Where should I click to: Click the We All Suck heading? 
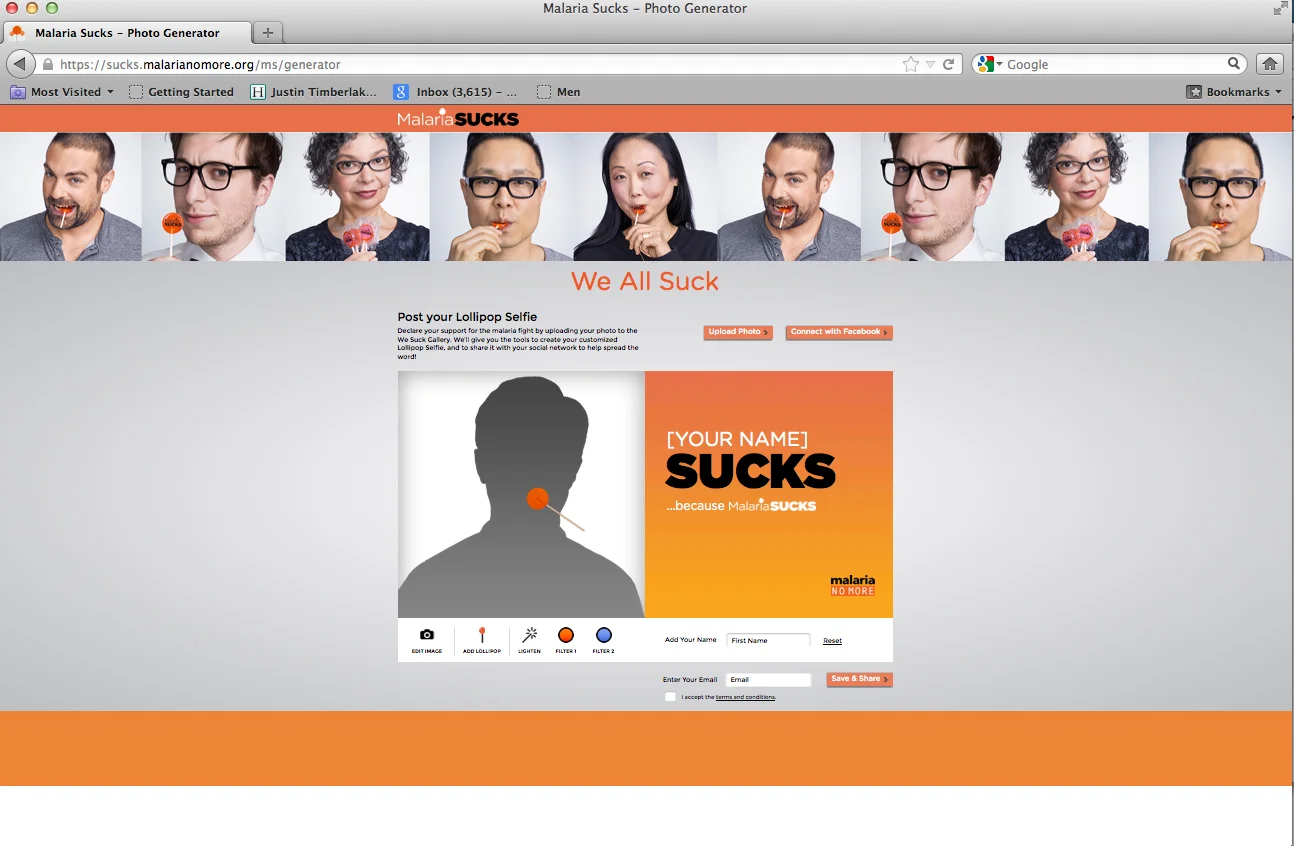645,281
